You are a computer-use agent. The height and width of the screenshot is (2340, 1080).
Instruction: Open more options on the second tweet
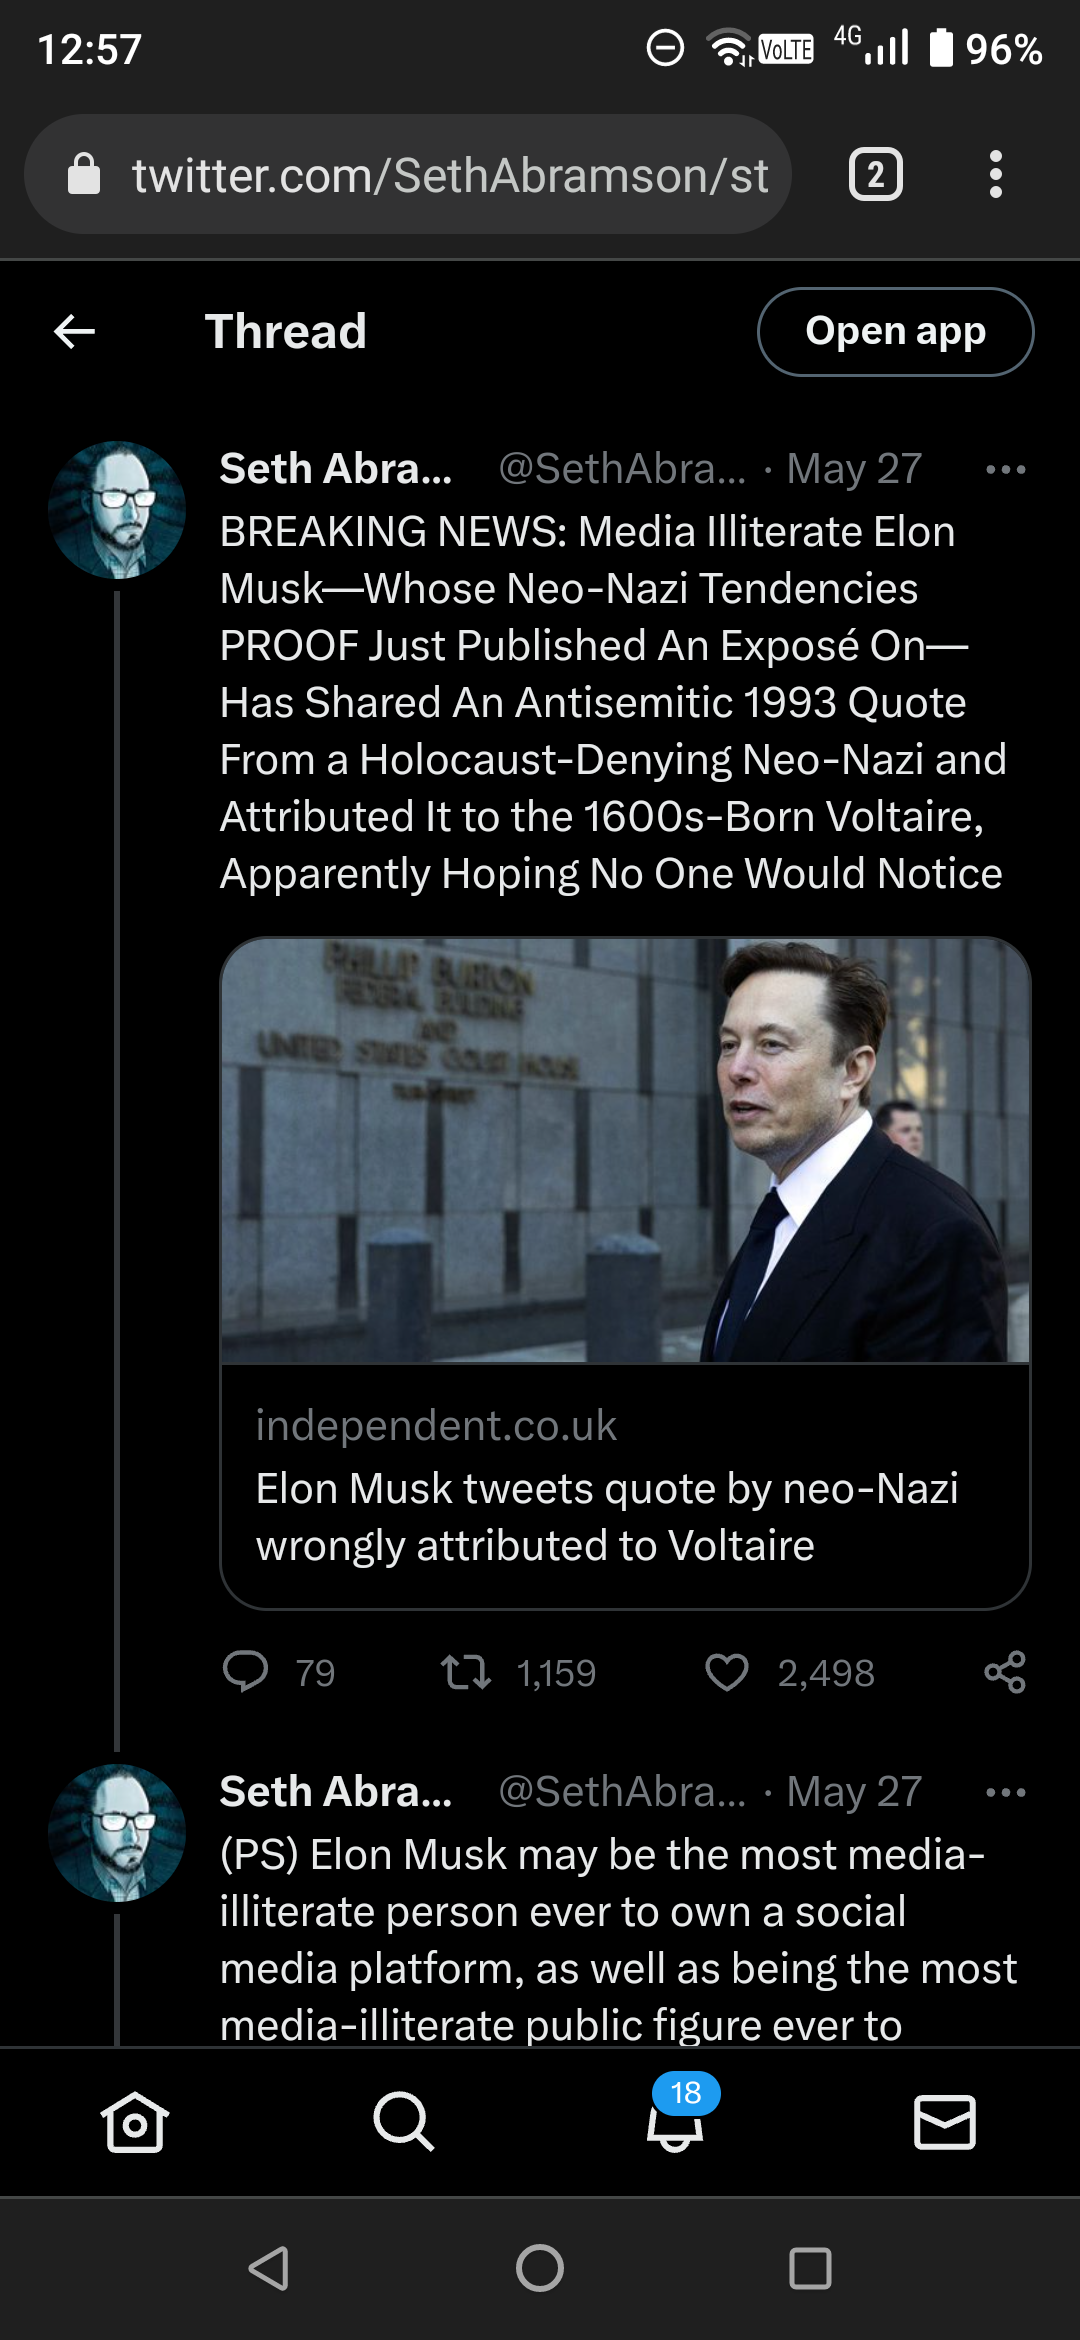[x=1005, y=1792]
